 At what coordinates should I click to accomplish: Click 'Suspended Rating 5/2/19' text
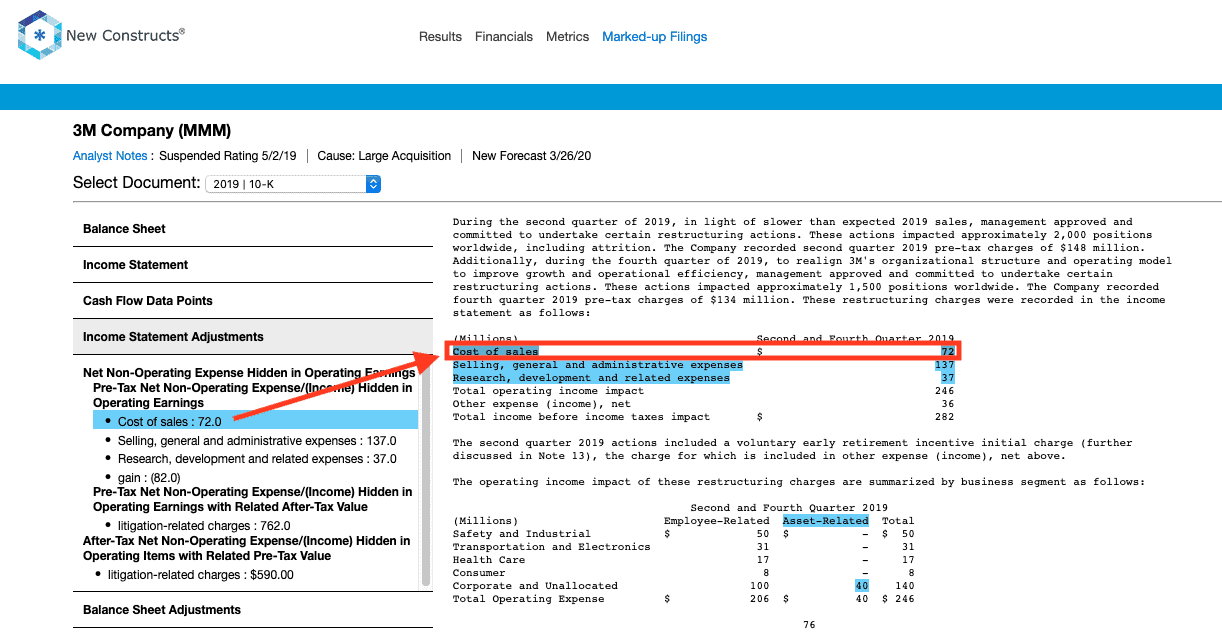228,156
